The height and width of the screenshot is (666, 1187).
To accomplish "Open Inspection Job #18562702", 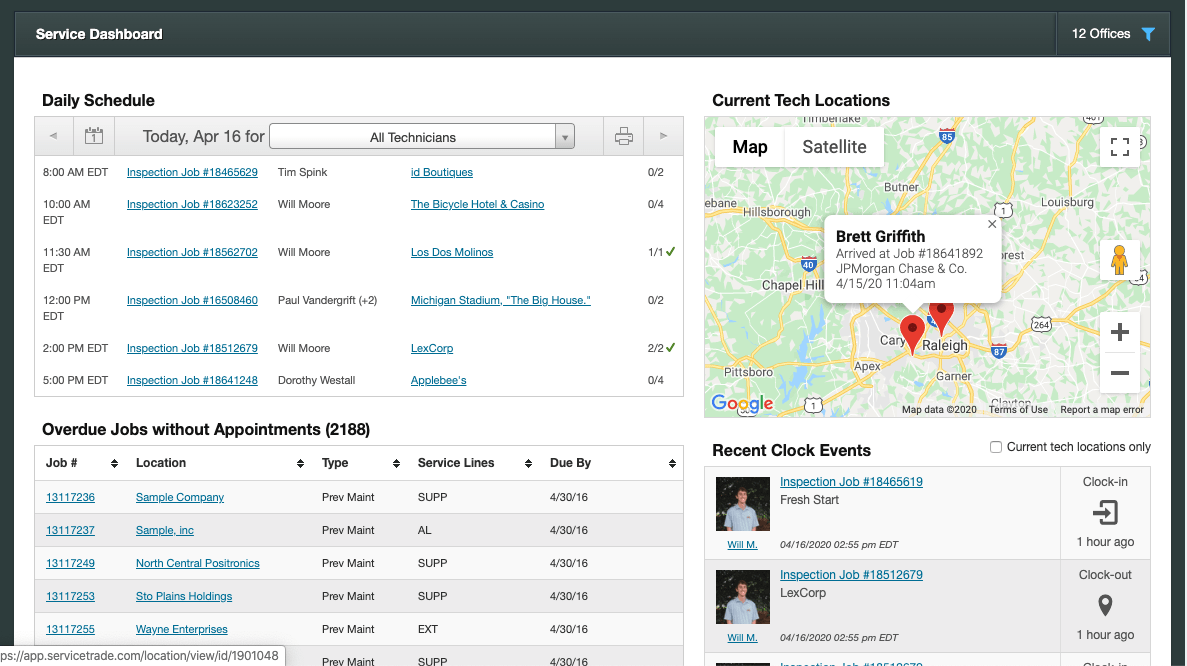I will [192, 252].
